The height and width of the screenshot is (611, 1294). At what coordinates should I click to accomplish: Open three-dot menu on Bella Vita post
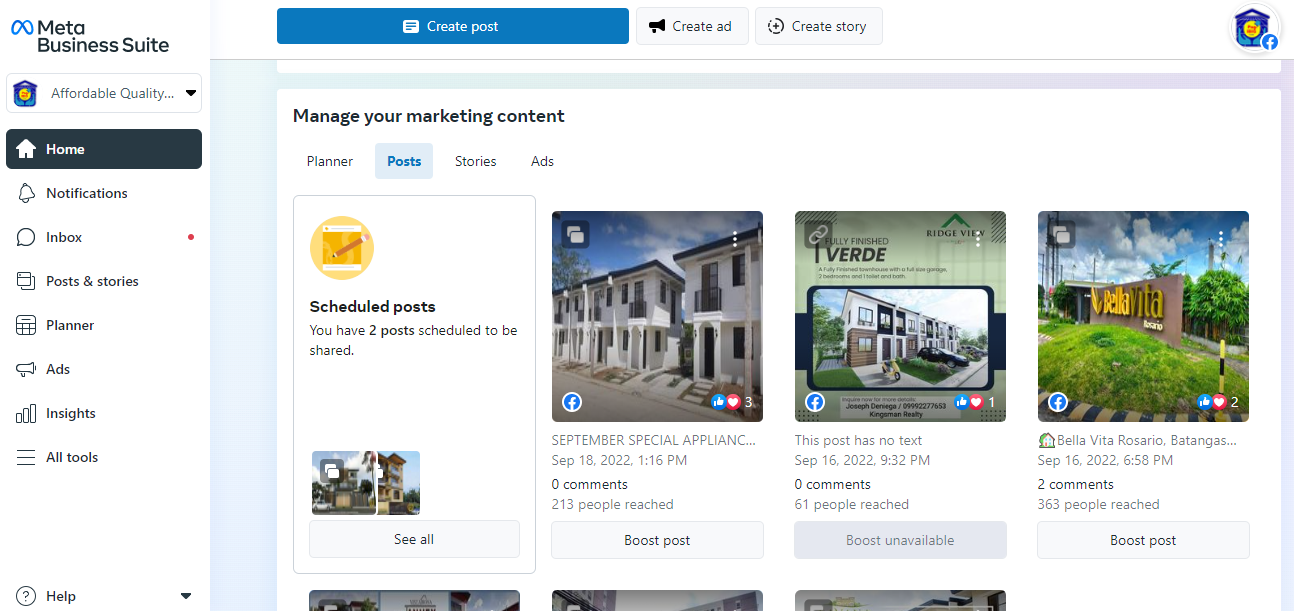click(x=1221, y=239)
